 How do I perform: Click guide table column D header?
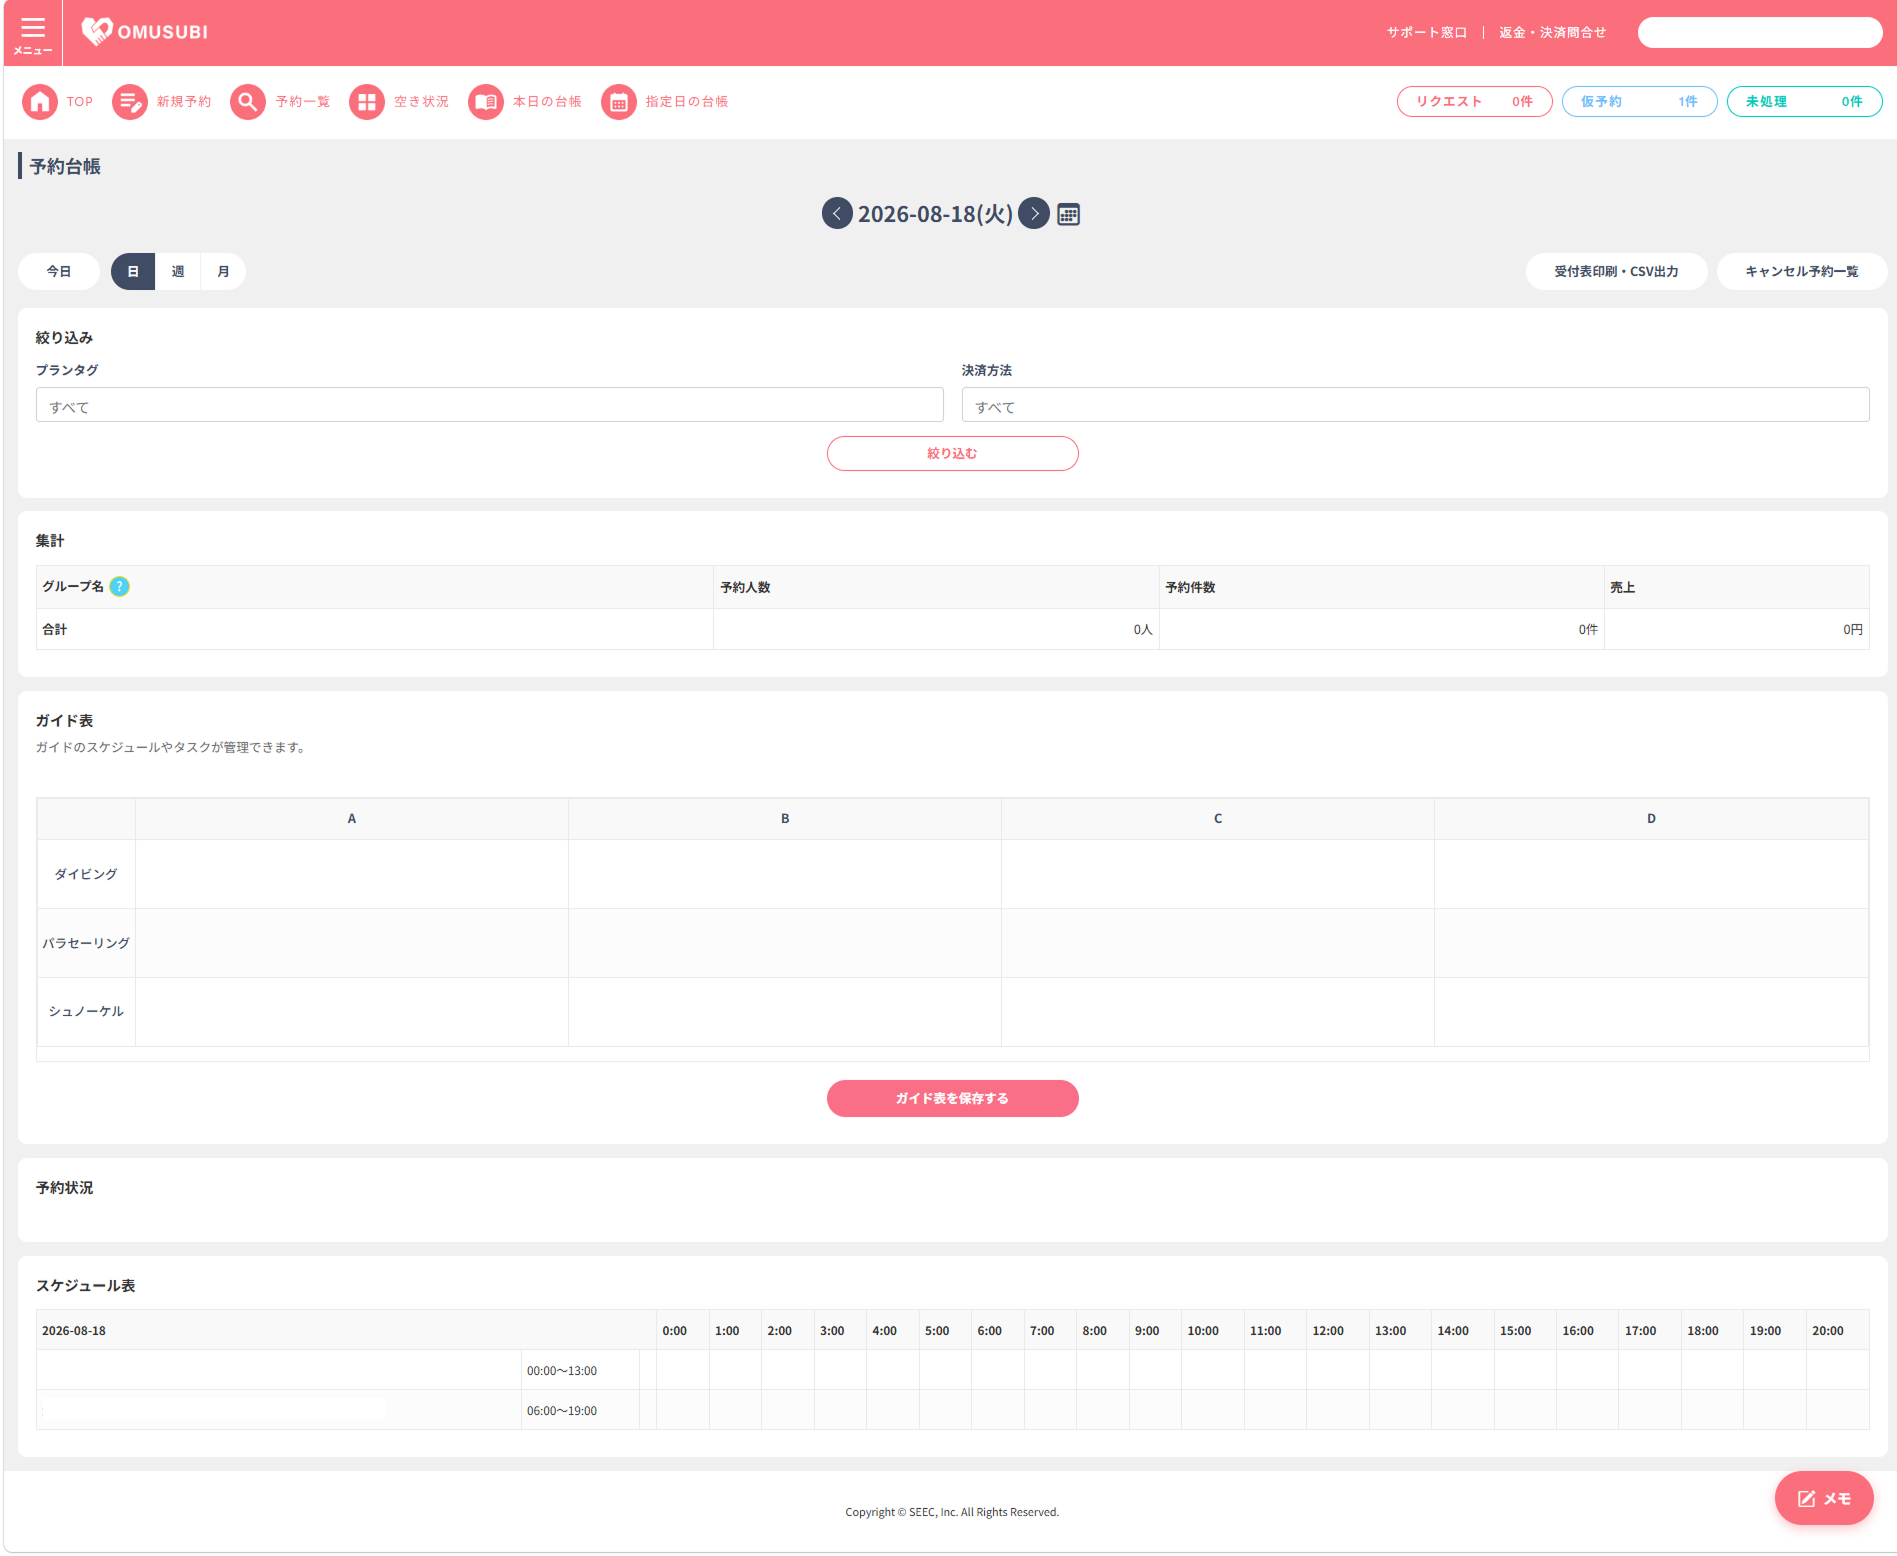pos(1651,819)
